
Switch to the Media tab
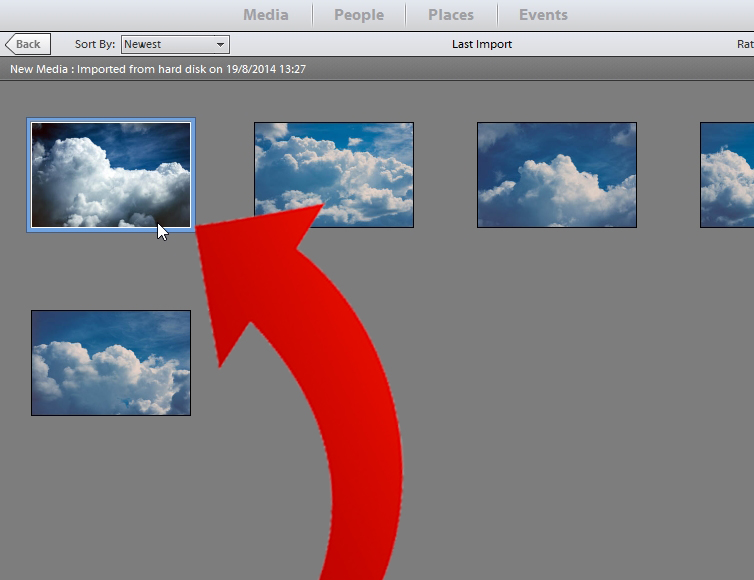pyautogui.click(x=265, y=15)
